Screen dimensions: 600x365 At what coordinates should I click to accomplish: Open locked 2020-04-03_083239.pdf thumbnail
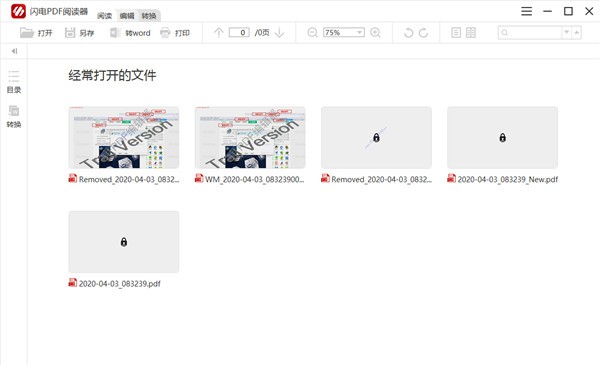click(x=124, y=242)
